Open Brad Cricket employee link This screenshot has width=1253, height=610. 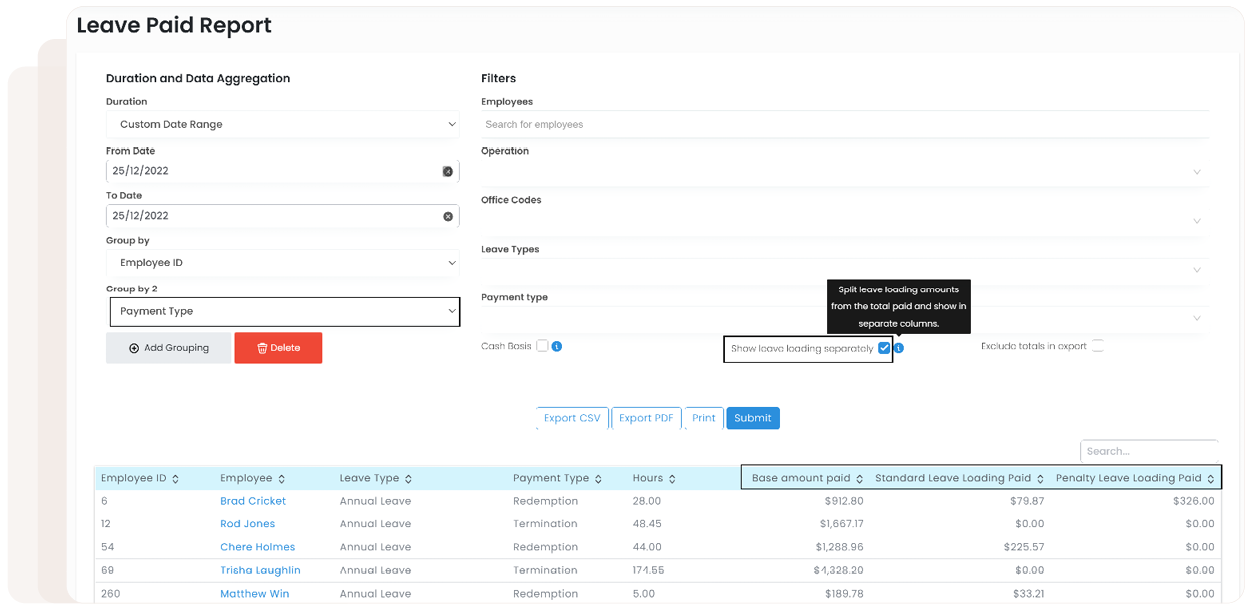click(253, 501)
